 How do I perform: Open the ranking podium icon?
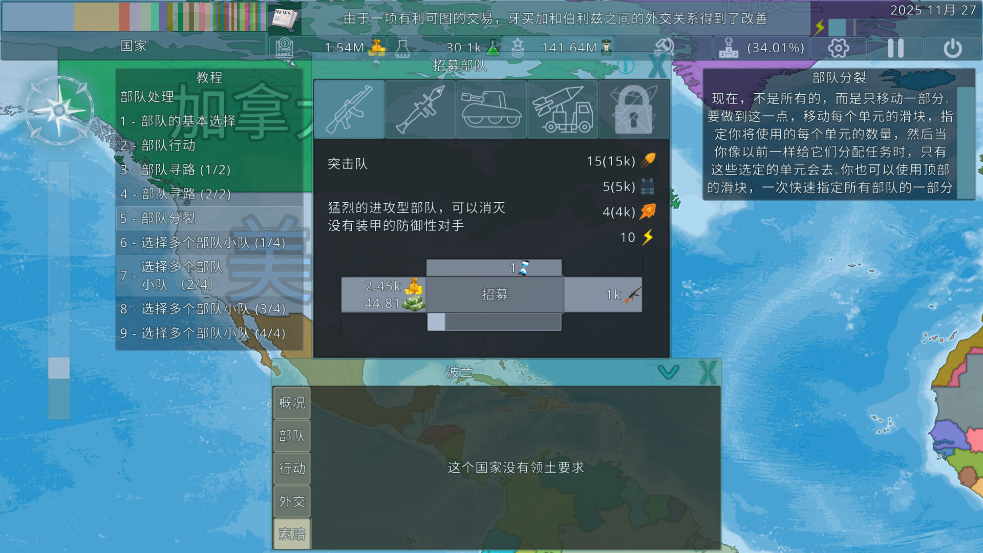pyautogui.click(x=728, y=48)
